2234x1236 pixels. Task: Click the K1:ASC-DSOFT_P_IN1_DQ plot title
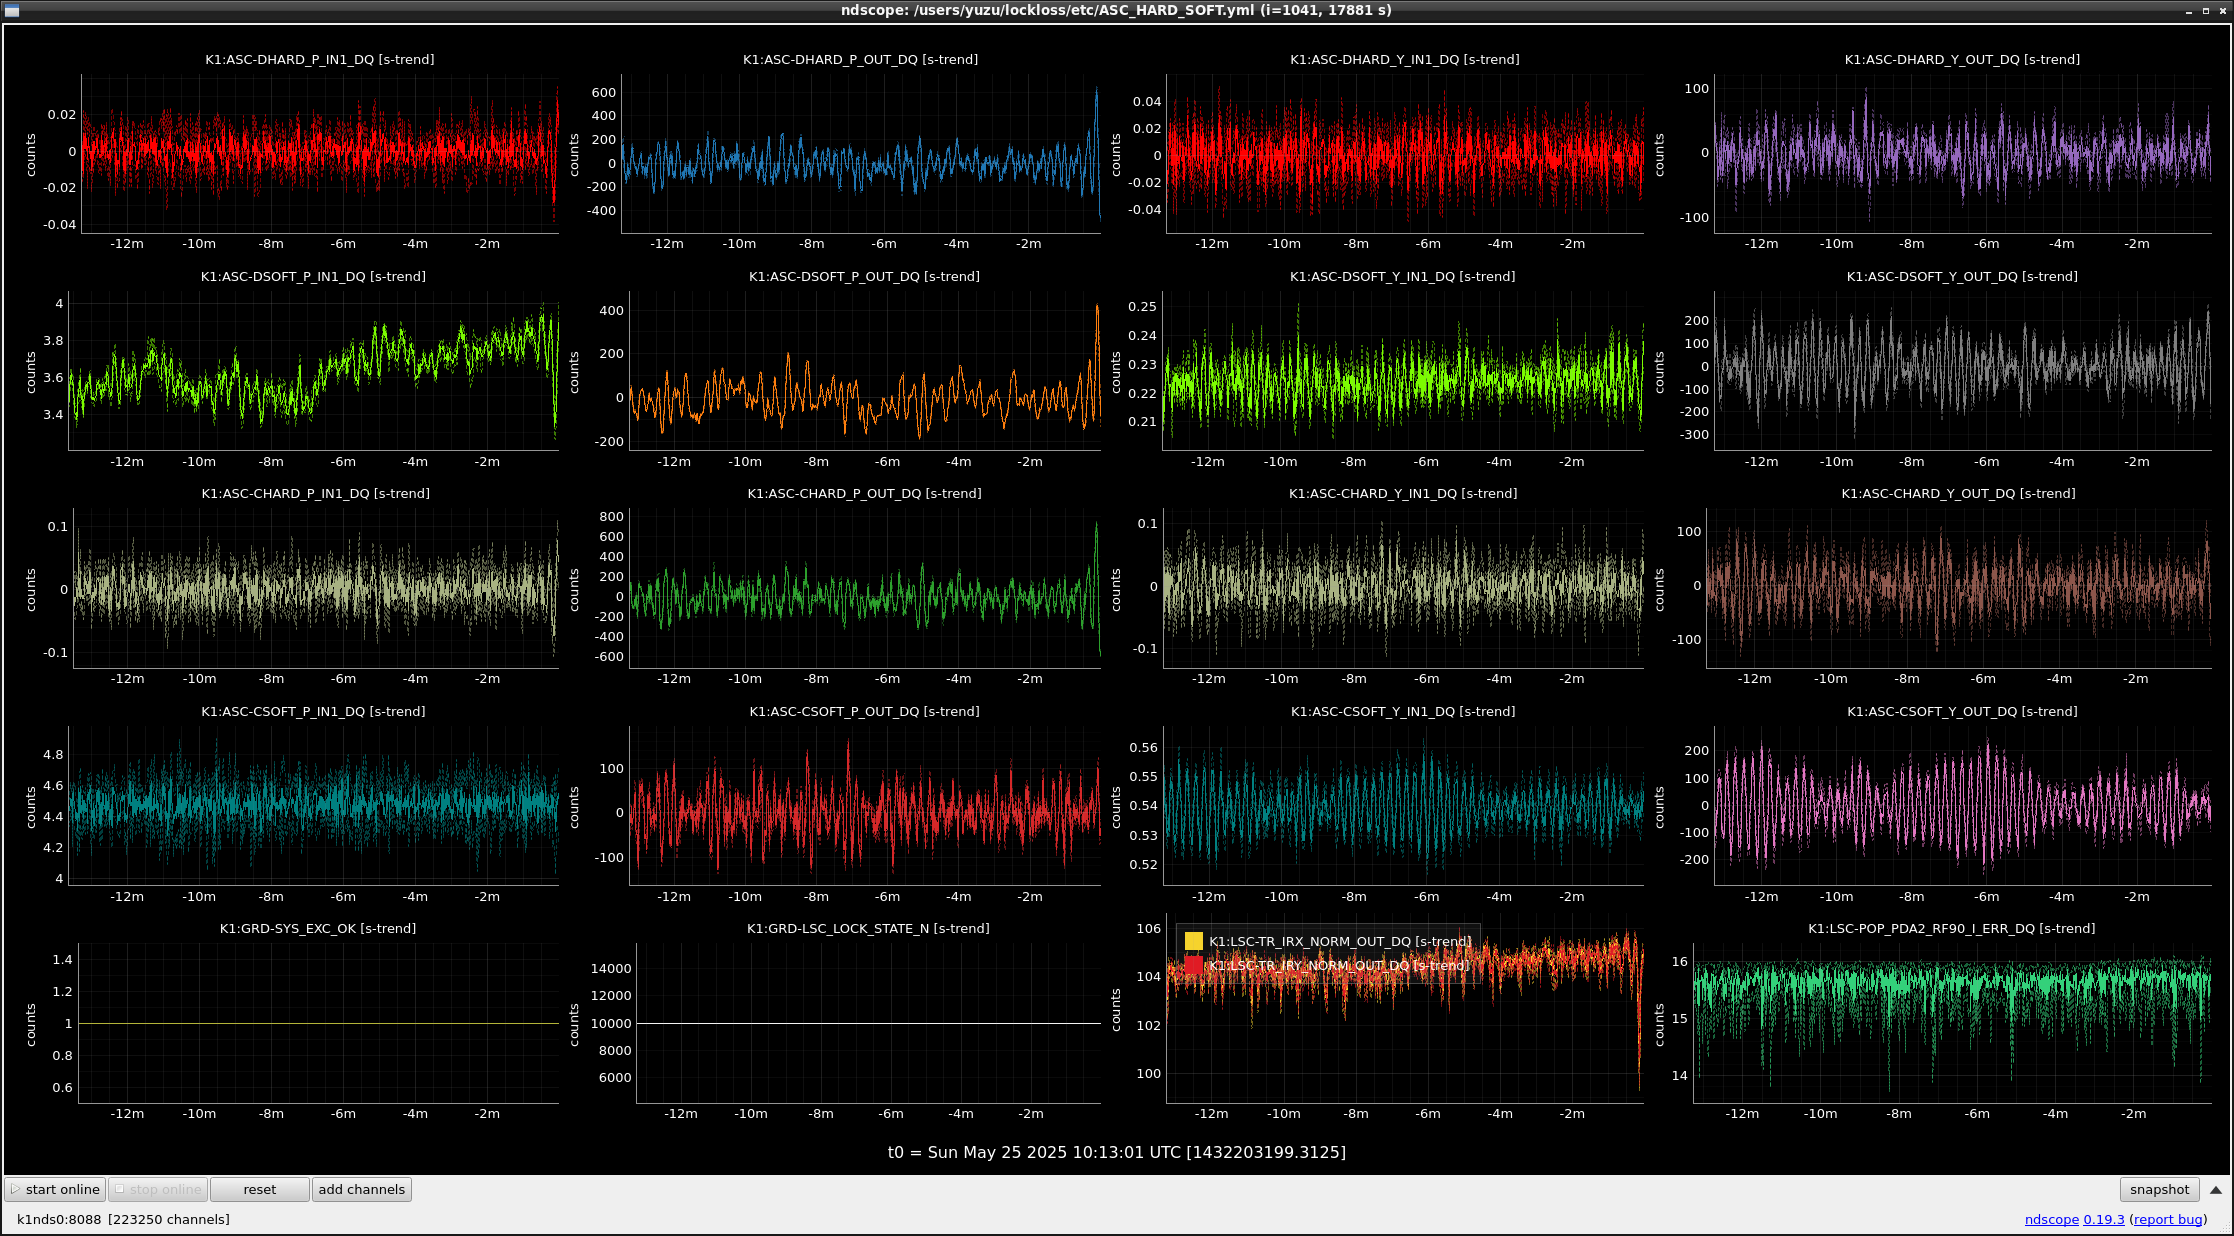(x=313, y=277)
